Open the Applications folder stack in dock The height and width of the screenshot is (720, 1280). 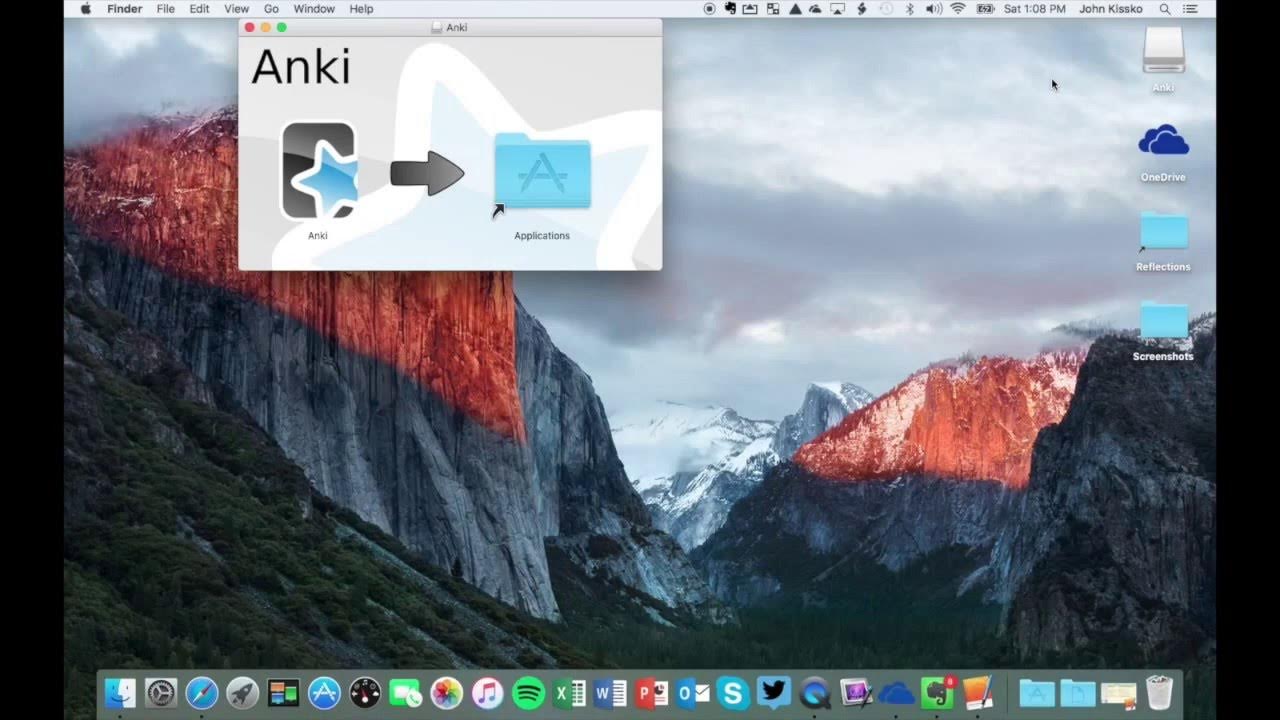pos(1037,692)
